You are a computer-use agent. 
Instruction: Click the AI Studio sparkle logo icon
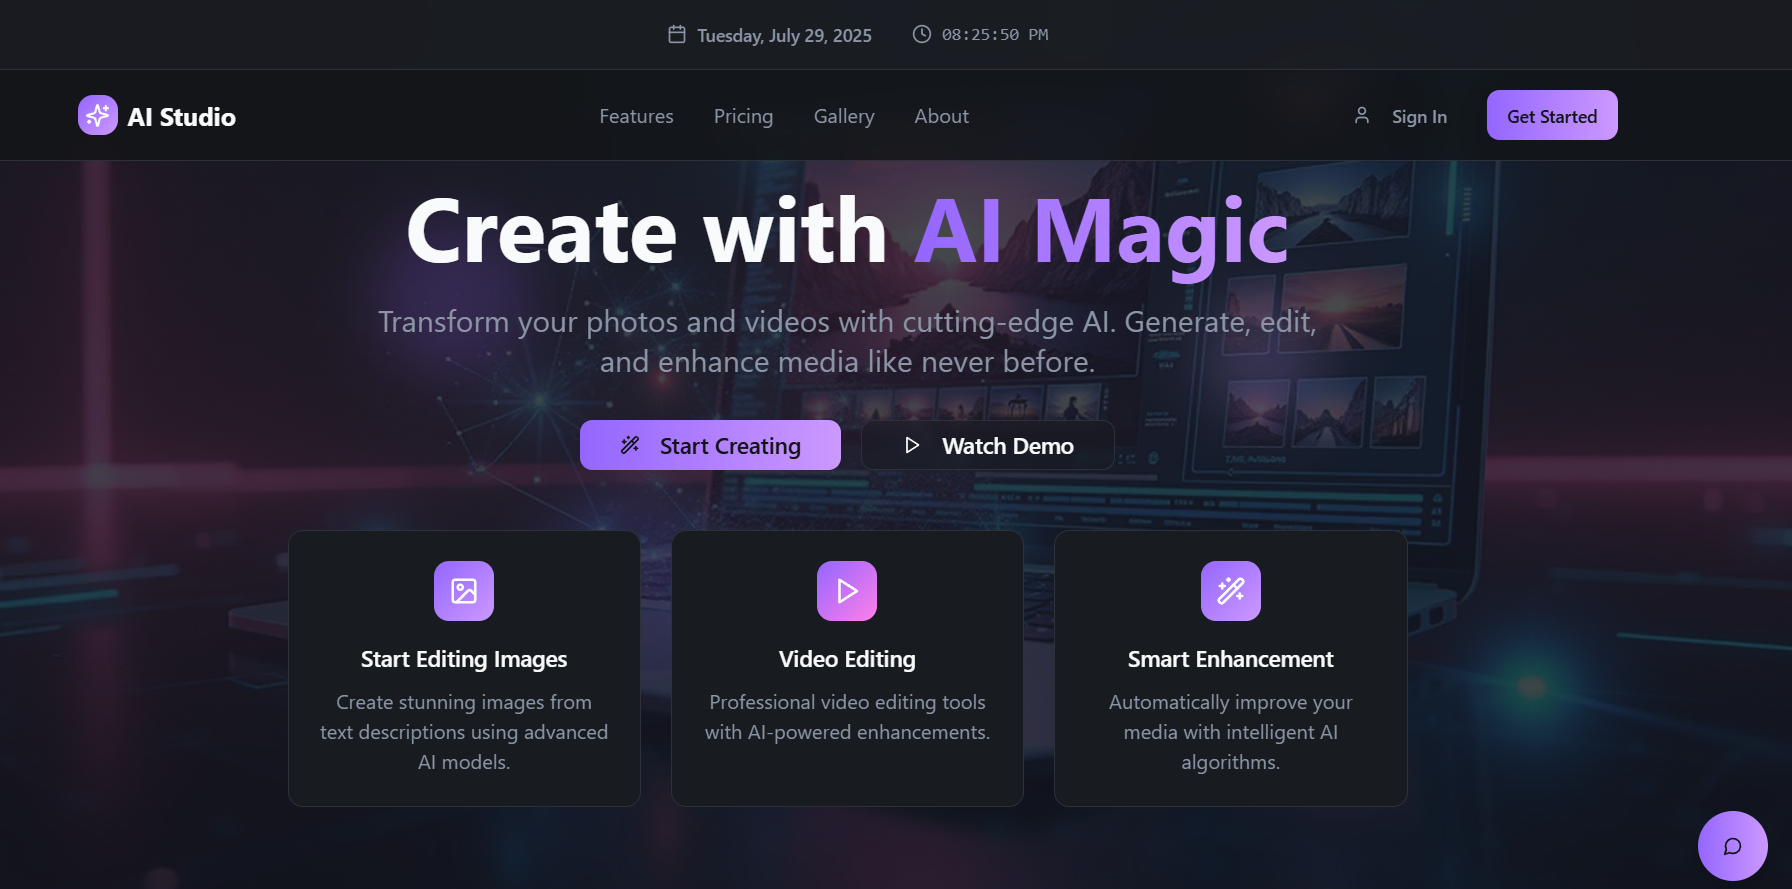98,116
